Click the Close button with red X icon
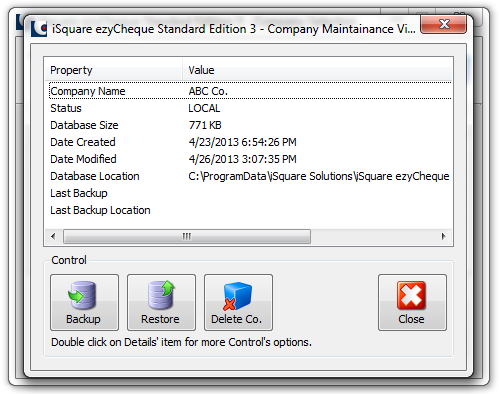Image resolution: width=499 pixels, height=394 pixels. [x=412, y=302]
